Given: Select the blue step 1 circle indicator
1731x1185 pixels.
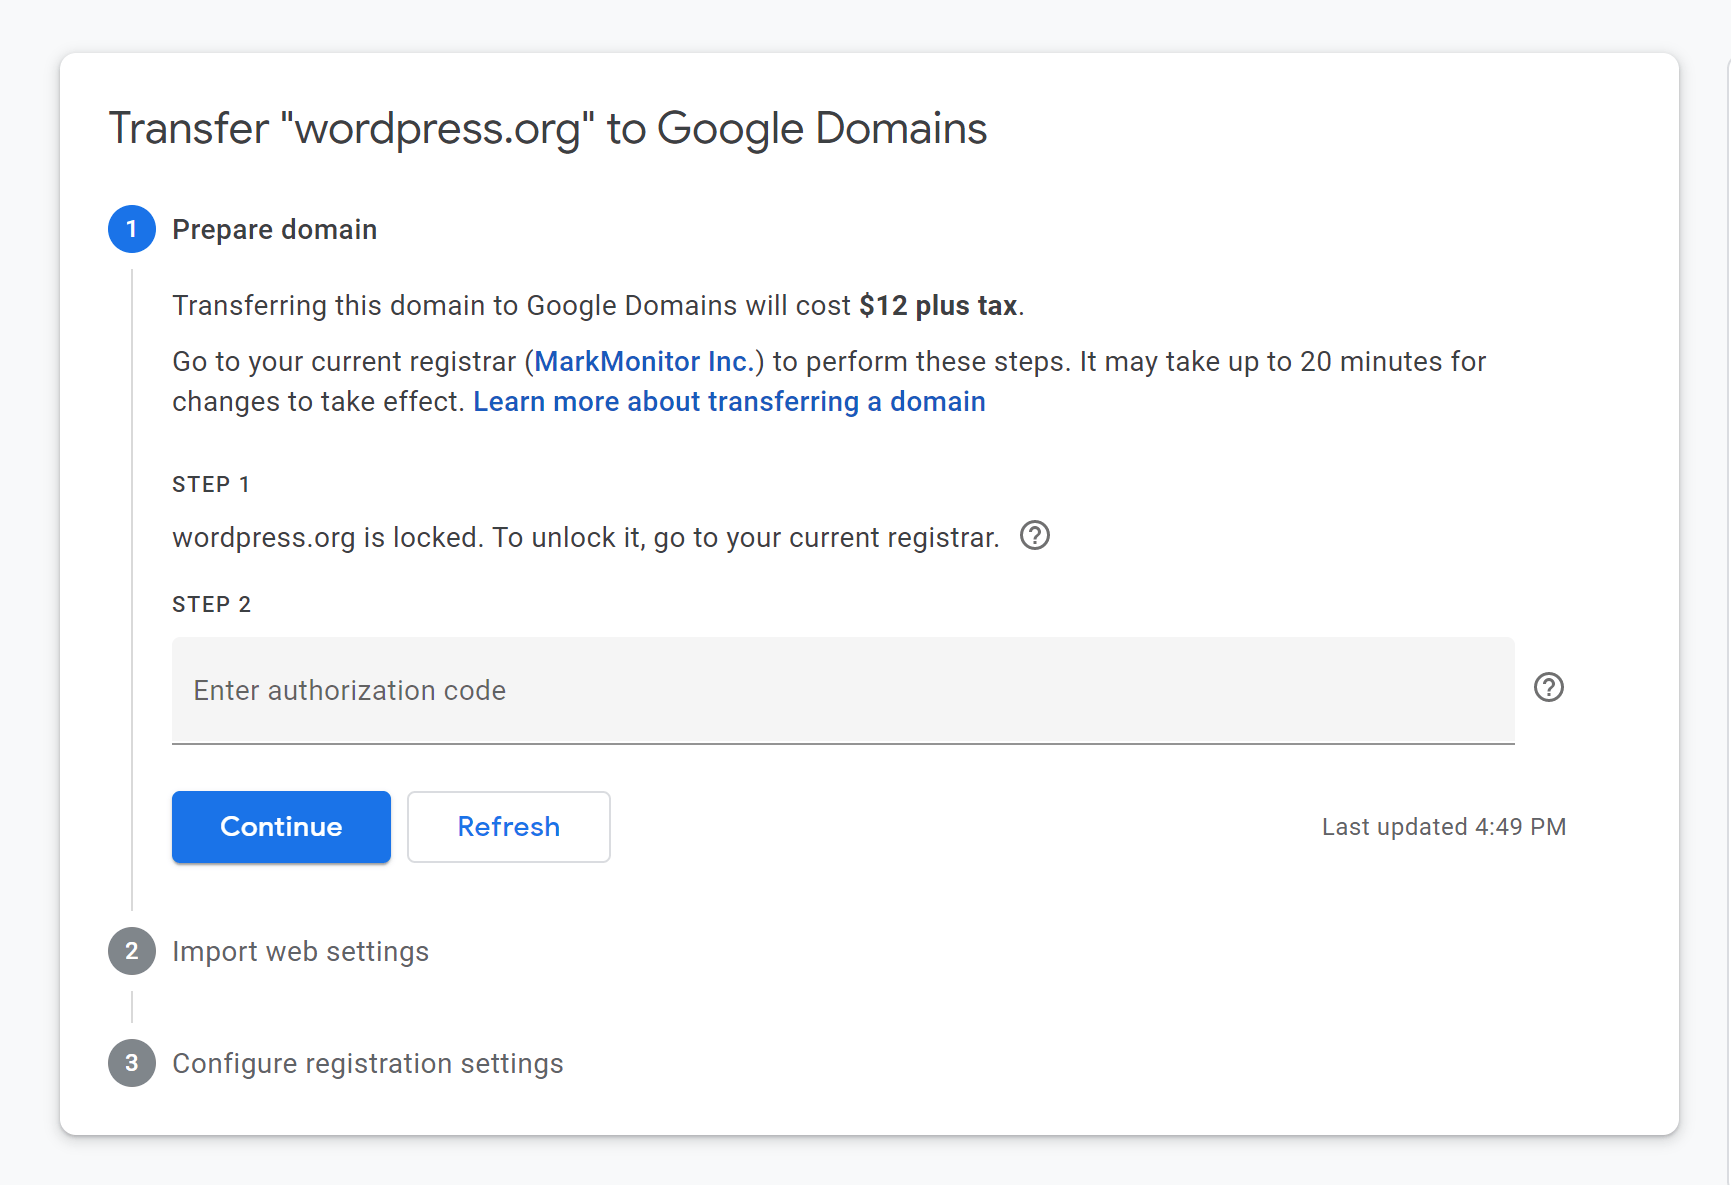Looking at the screenshot, I should click(x=131, y=229).
